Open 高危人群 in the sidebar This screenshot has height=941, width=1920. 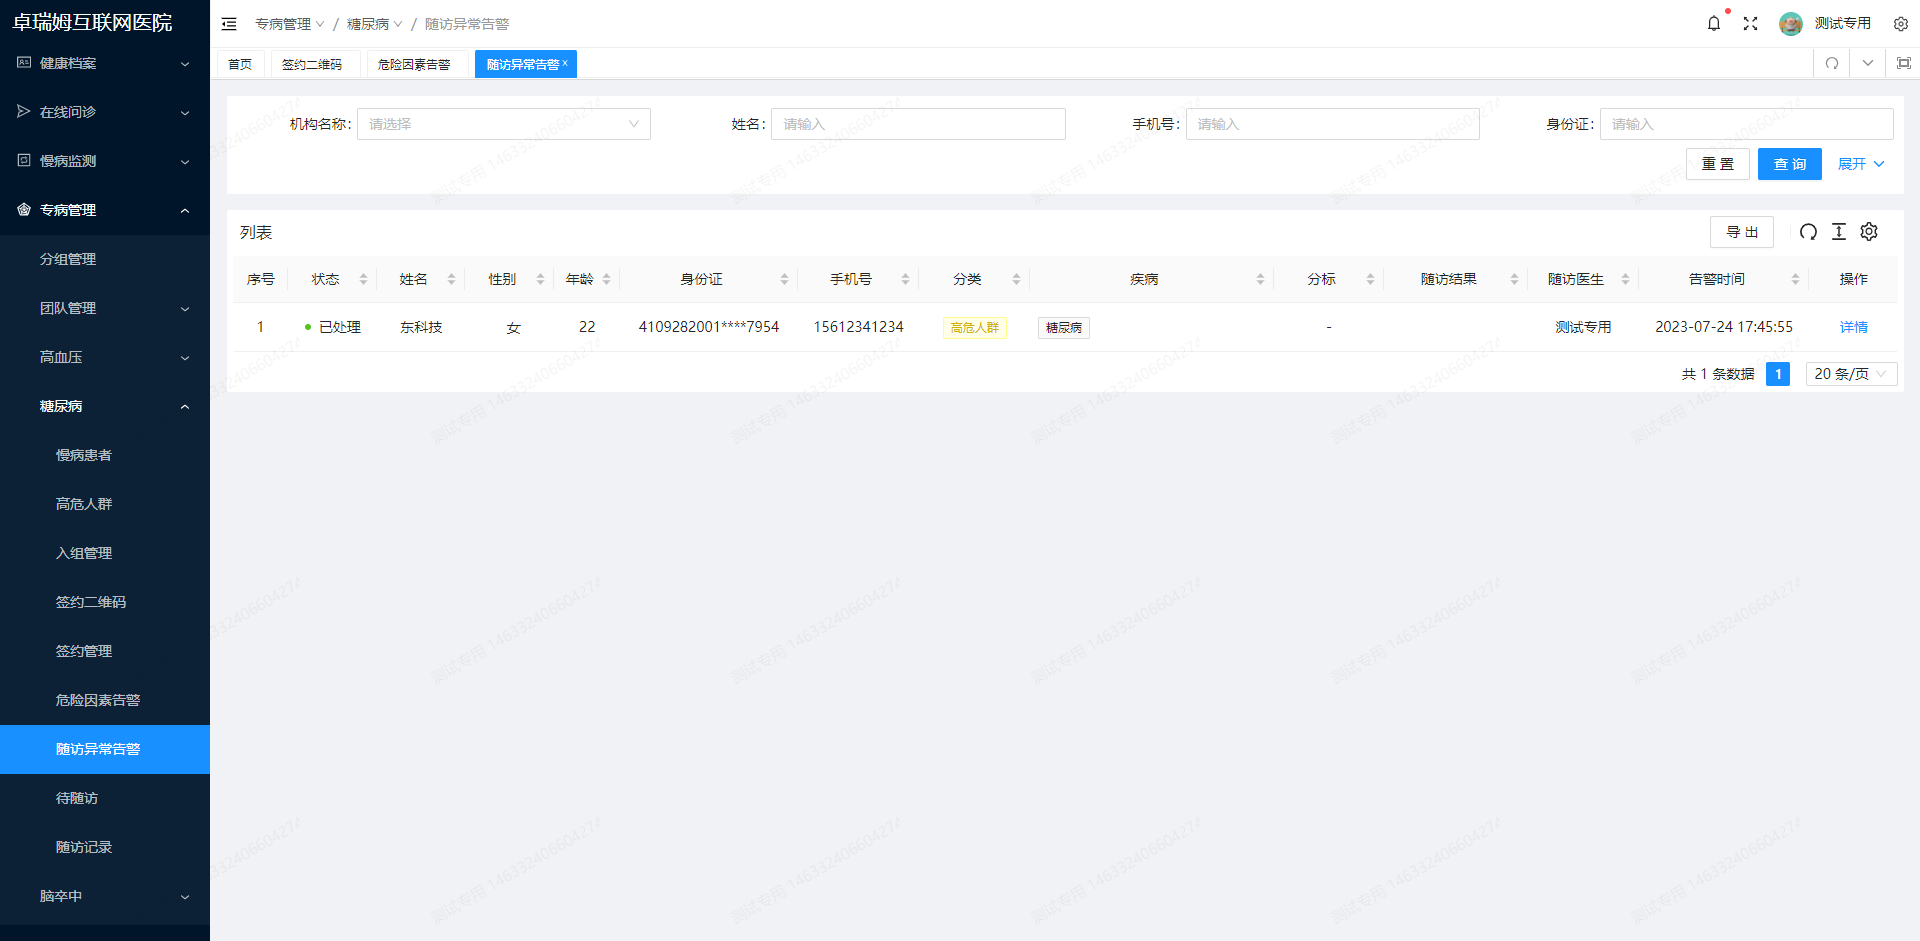[105, 504]
